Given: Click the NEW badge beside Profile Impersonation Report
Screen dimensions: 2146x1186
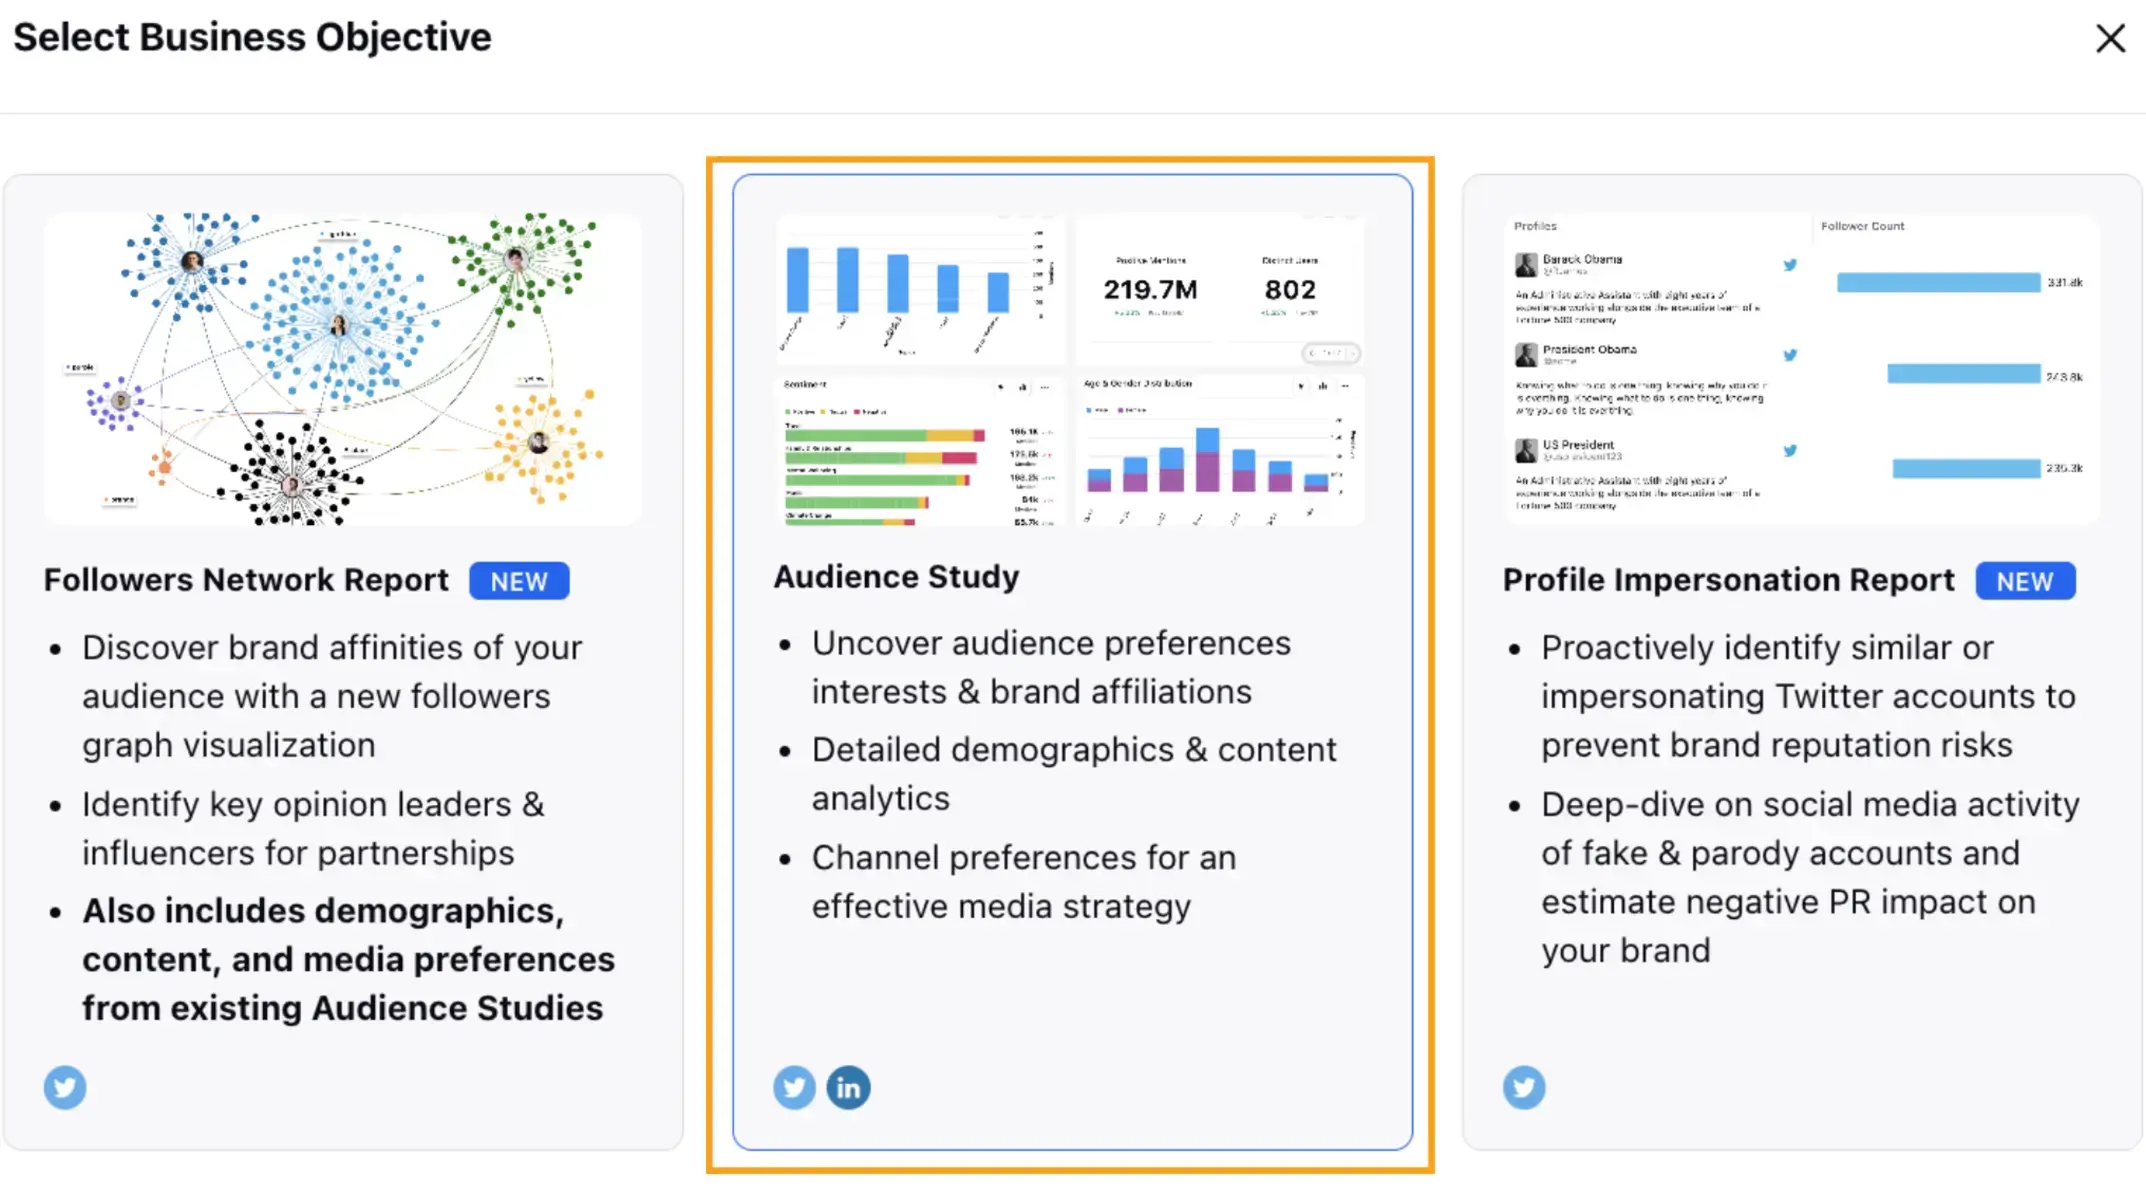Looking at the screenshot, I should [2025, 581].
